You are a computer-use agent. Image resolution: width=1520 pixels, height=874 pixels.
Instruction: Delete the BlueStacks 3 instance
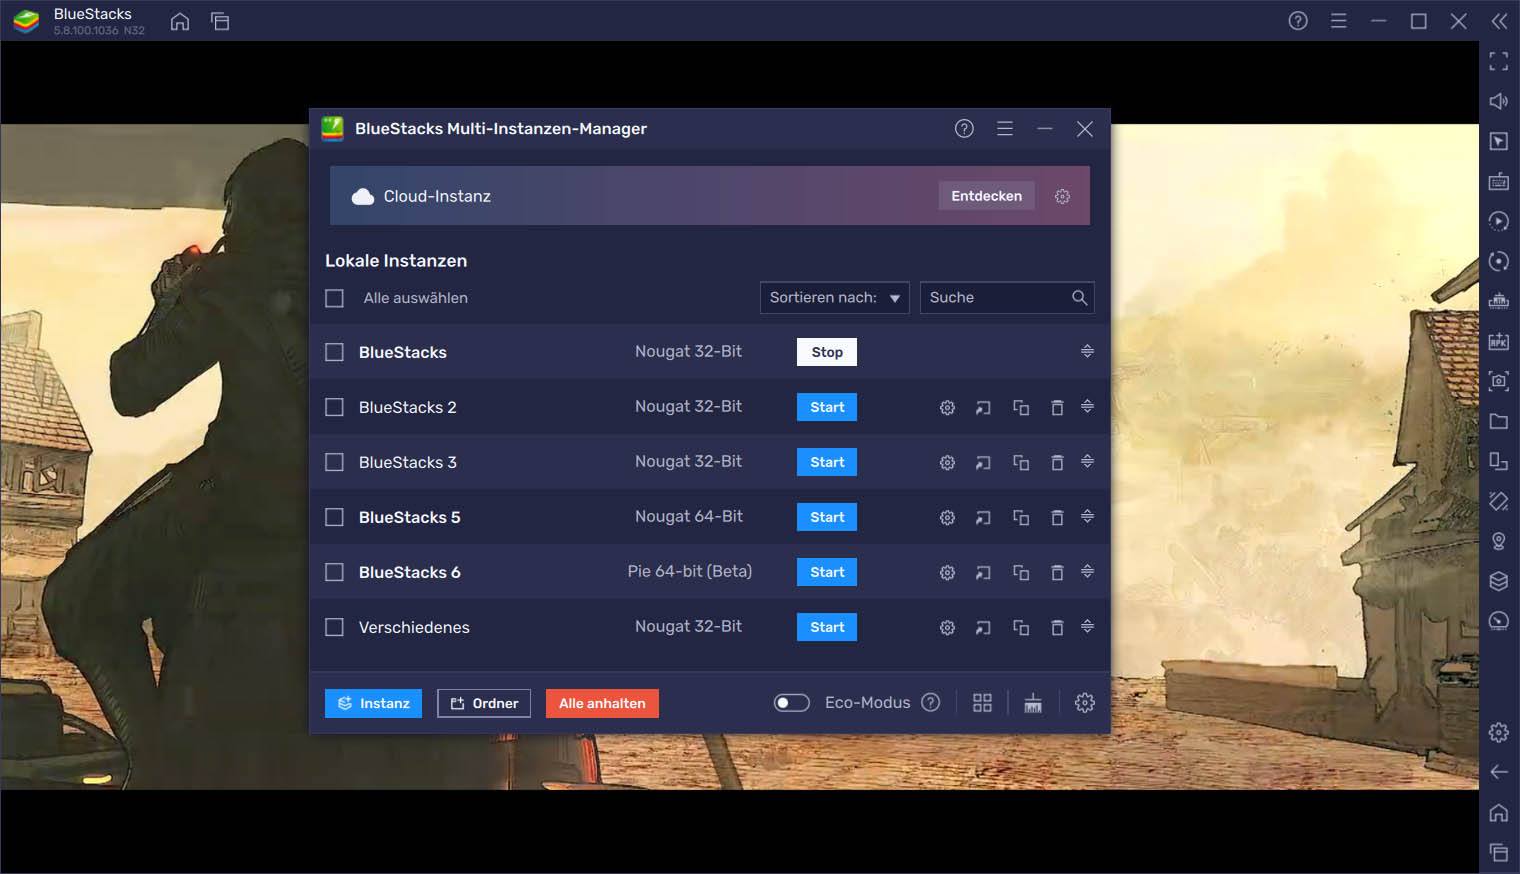point(1057,462)
